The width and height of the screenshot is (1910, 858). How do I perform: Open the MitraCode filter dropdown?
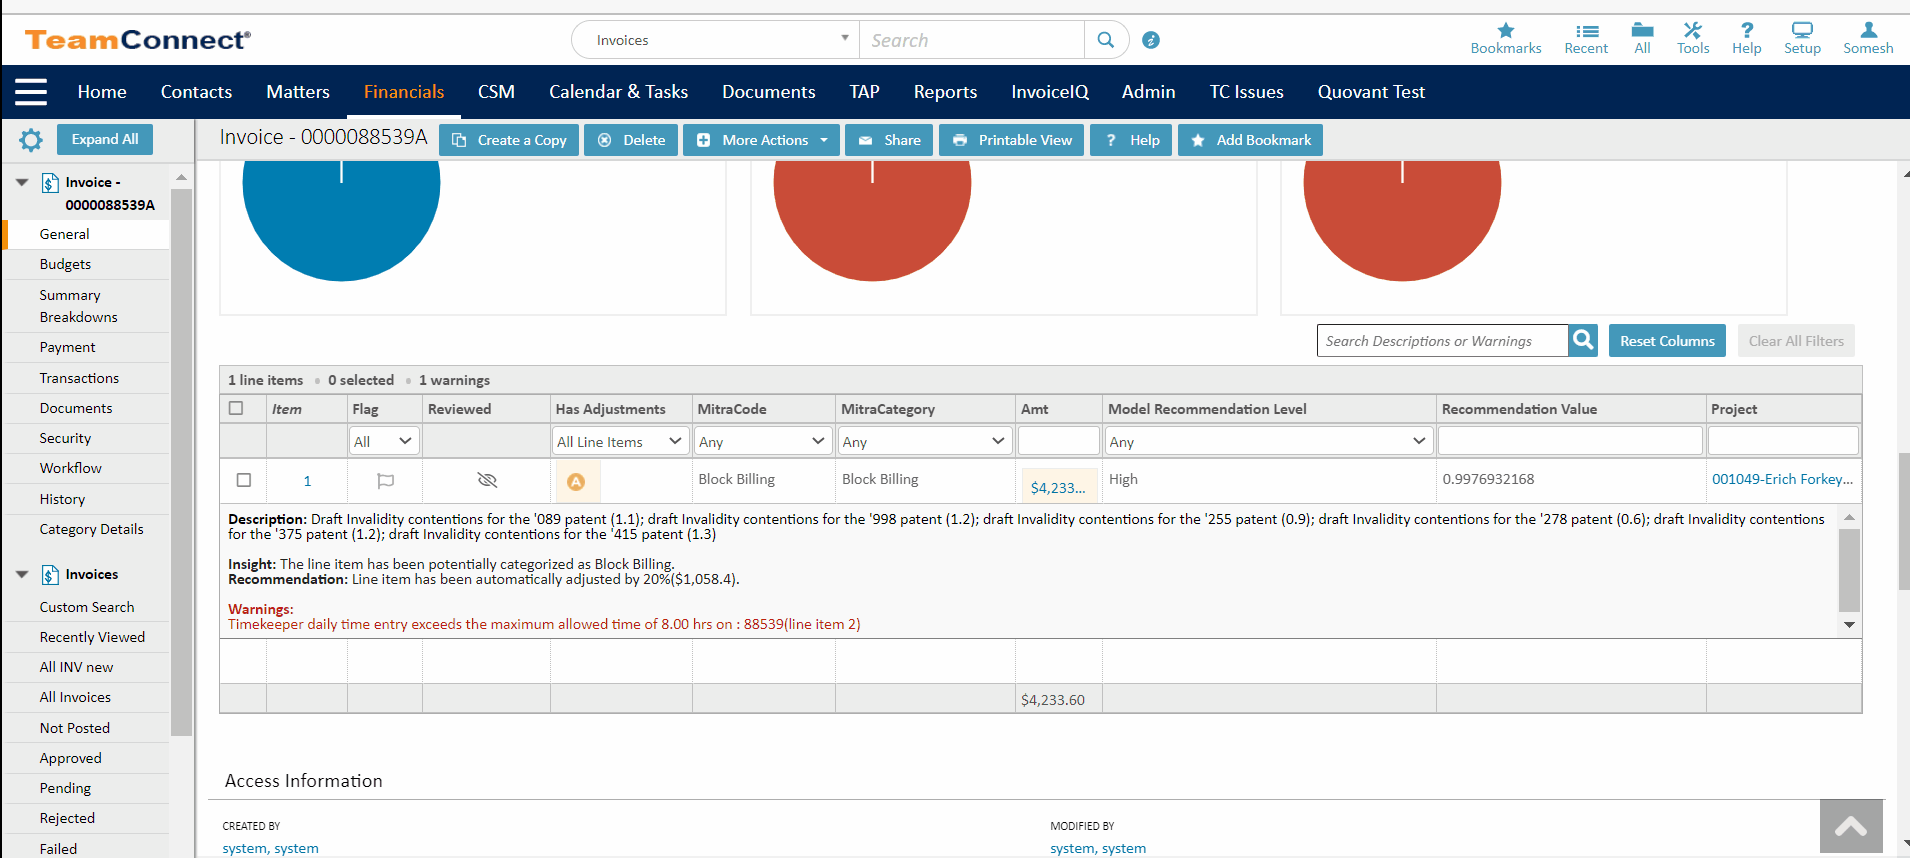[x=763, y=441]
